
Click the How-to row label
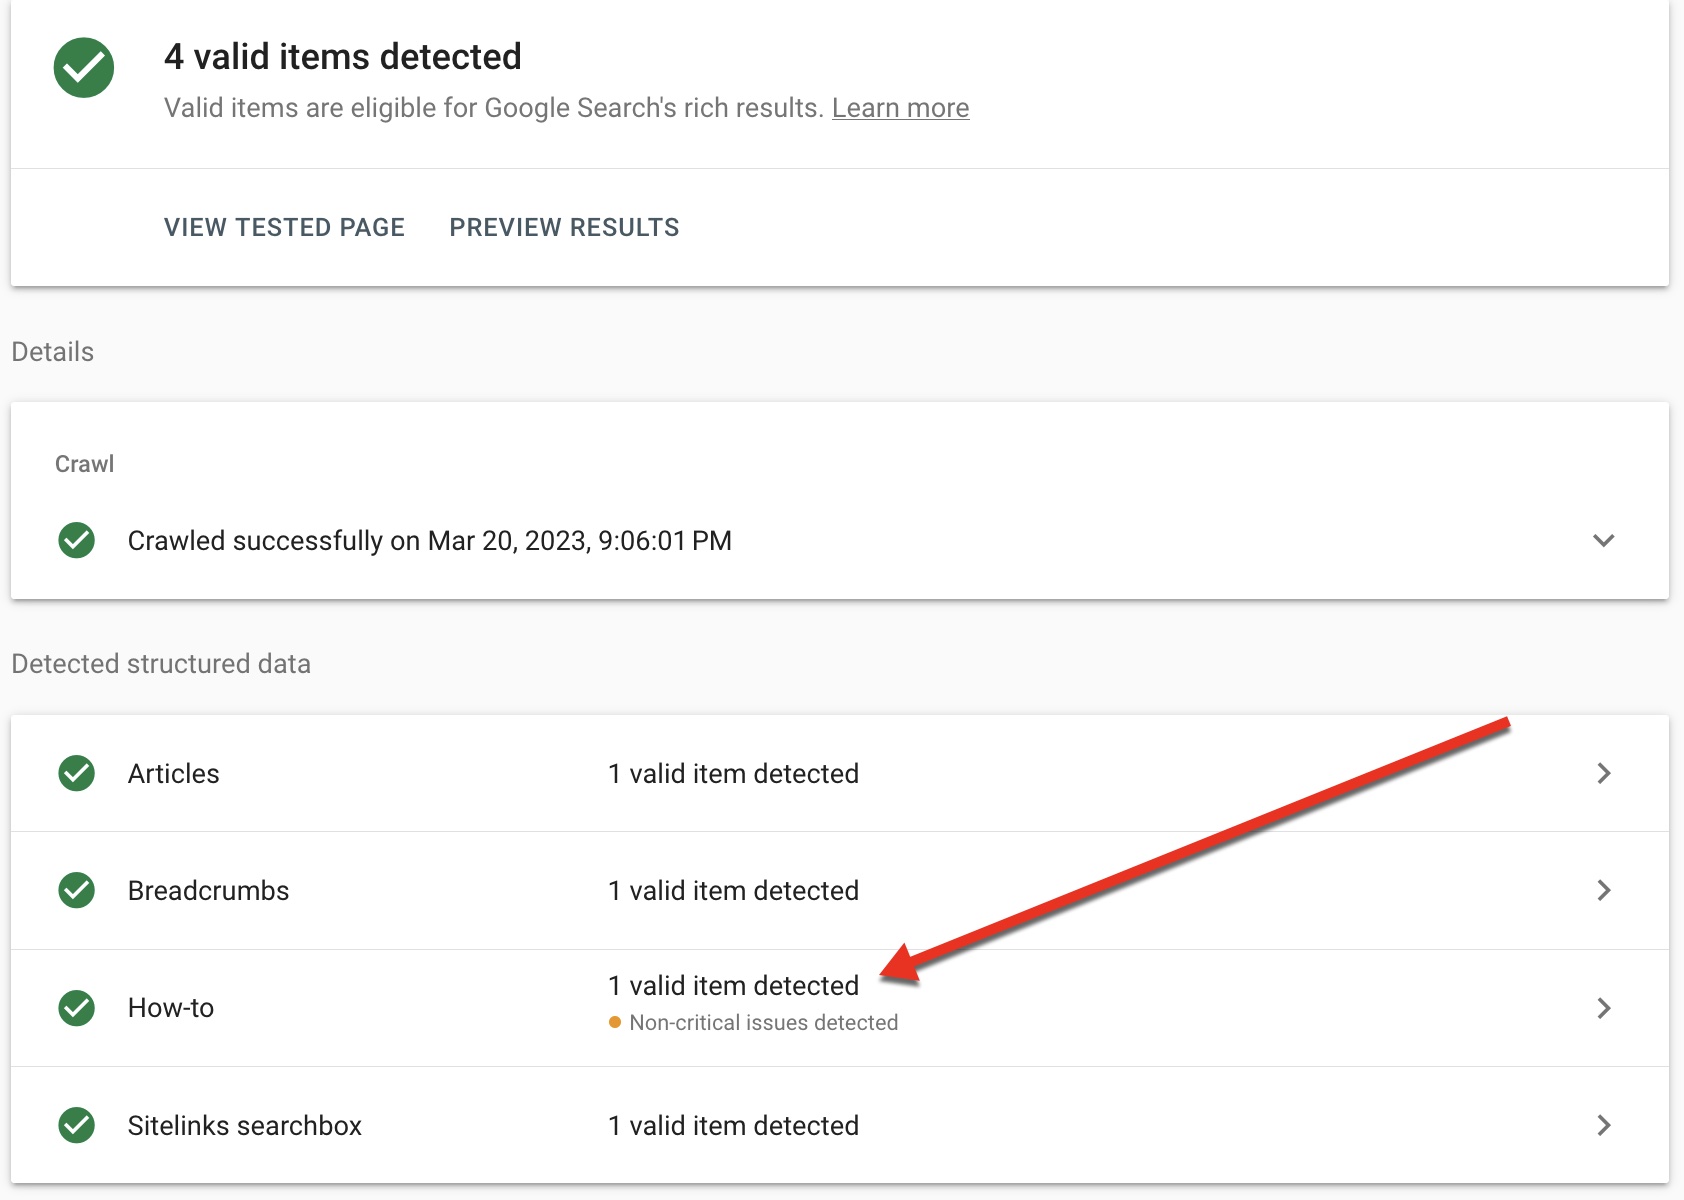(x=171, y=1008)
